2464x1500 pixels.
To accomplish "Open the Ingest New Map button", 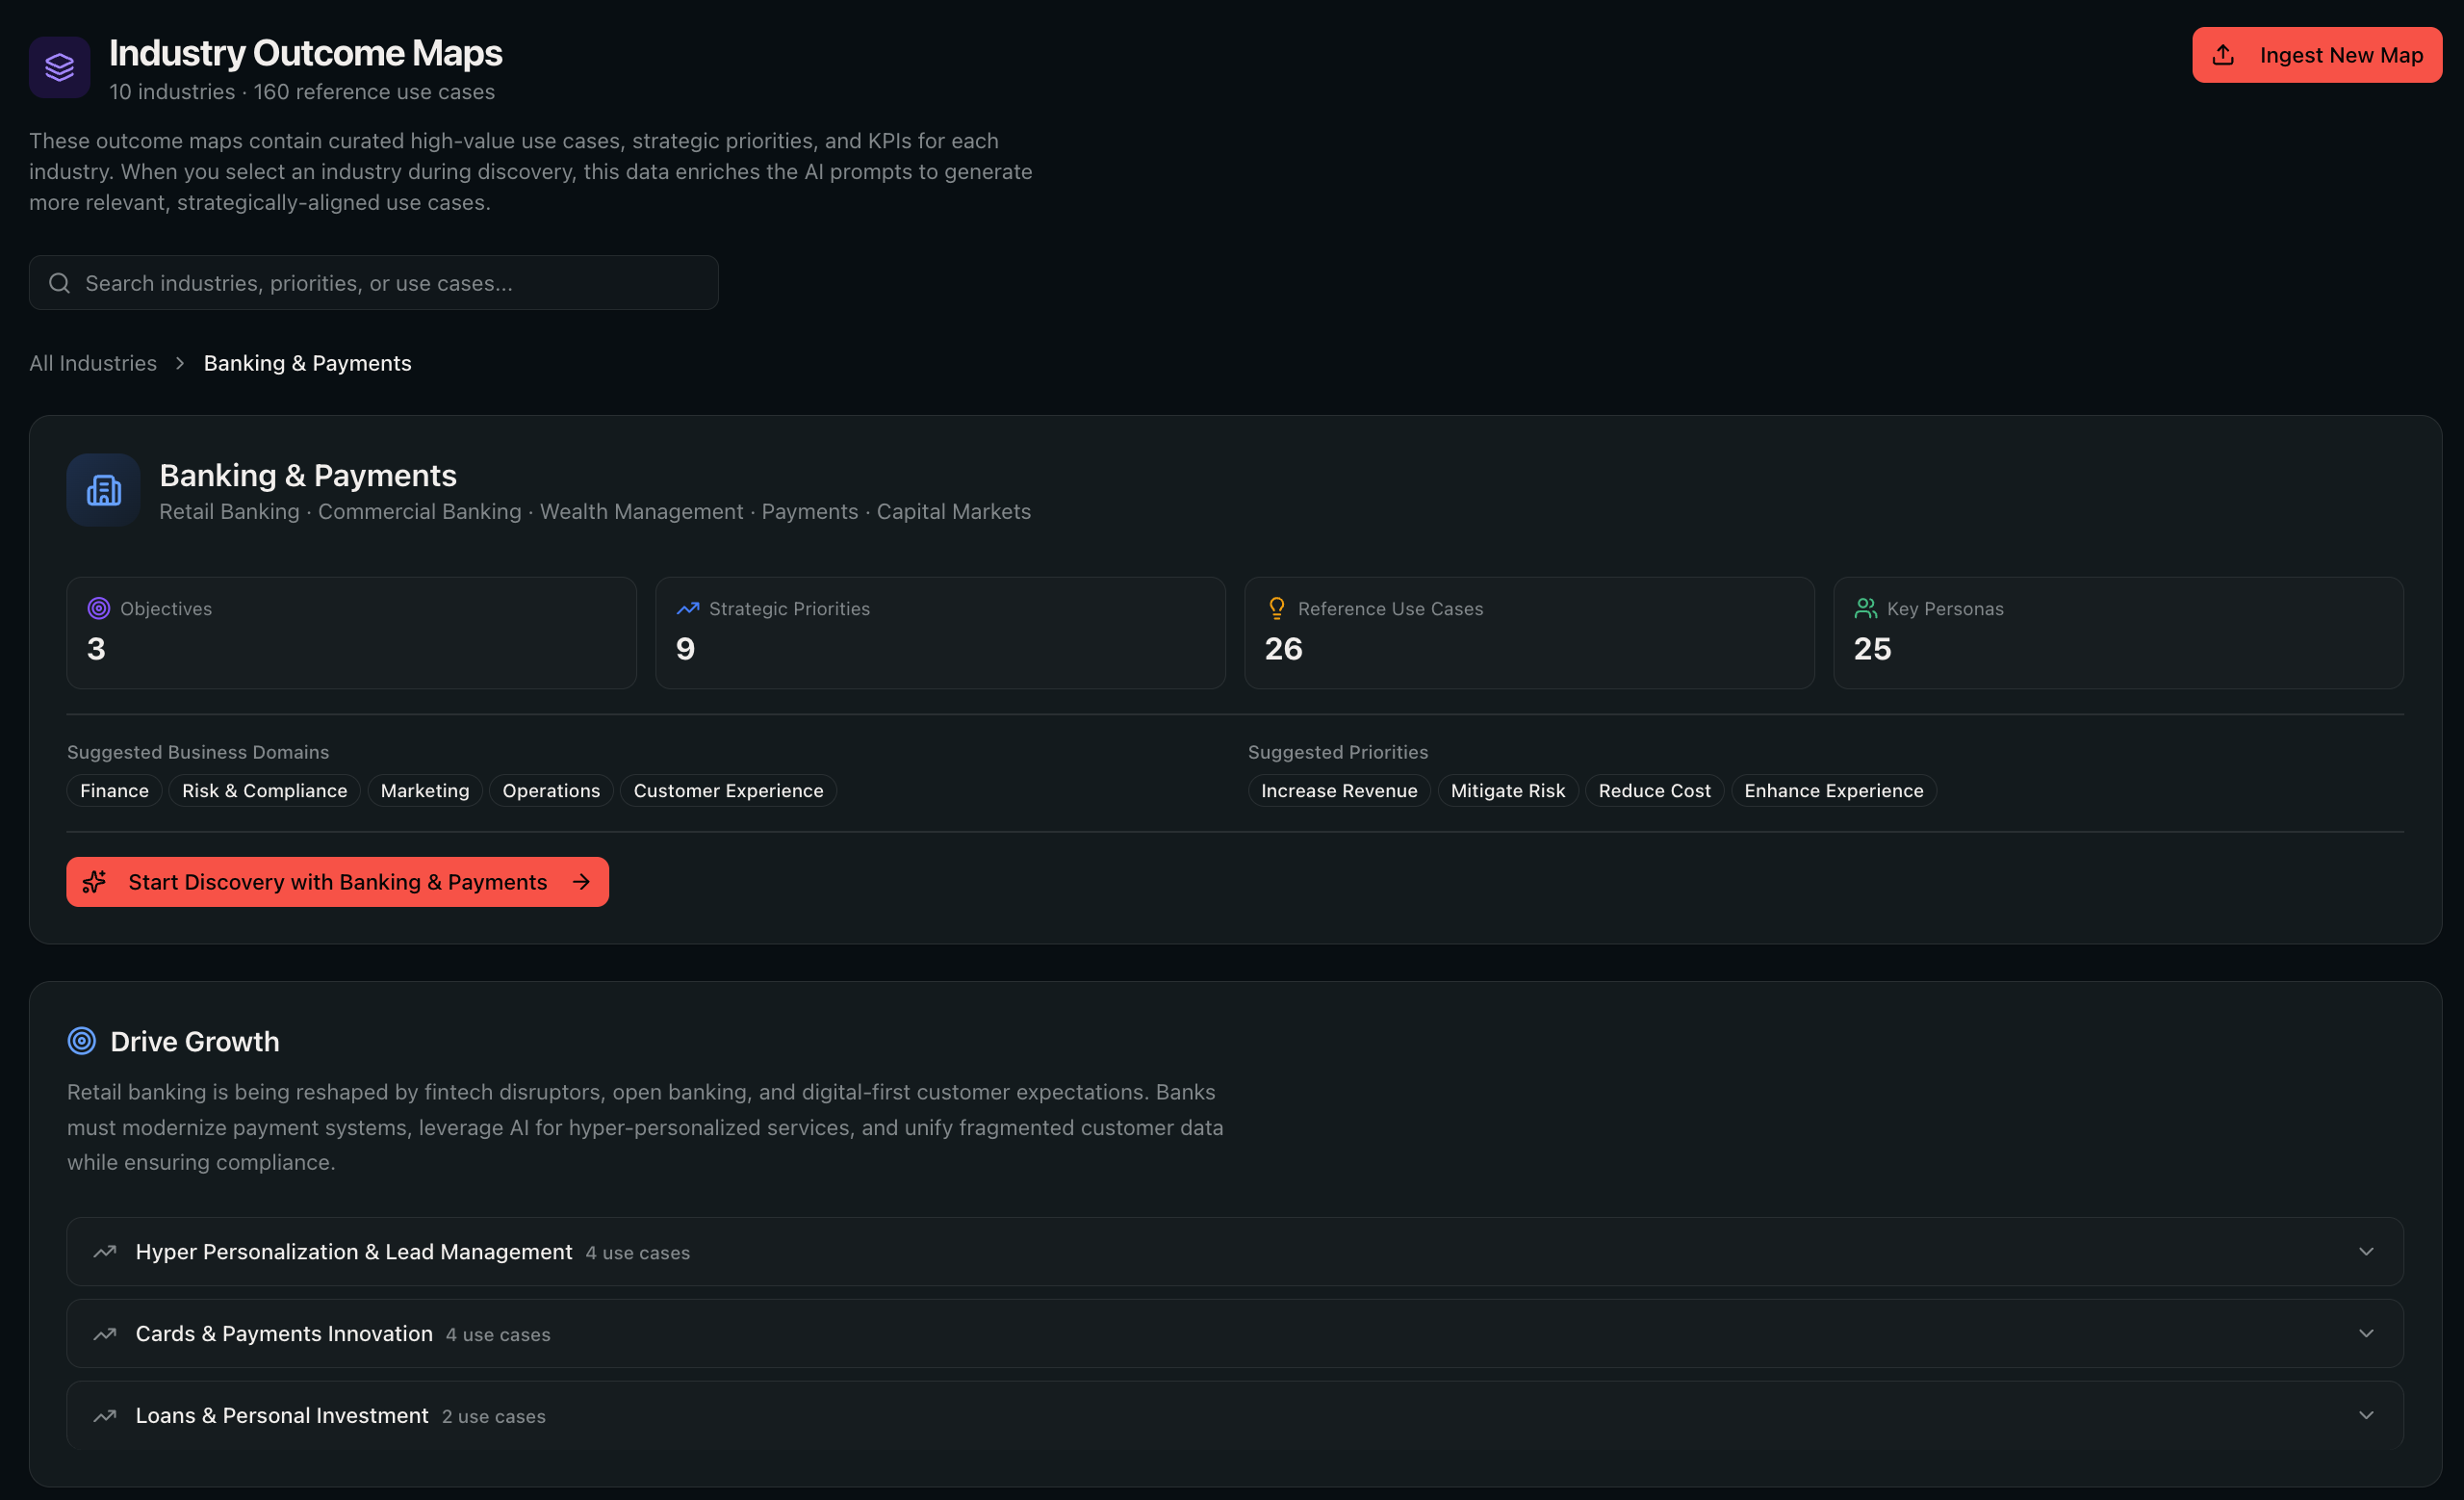I will pos(2317,55).
